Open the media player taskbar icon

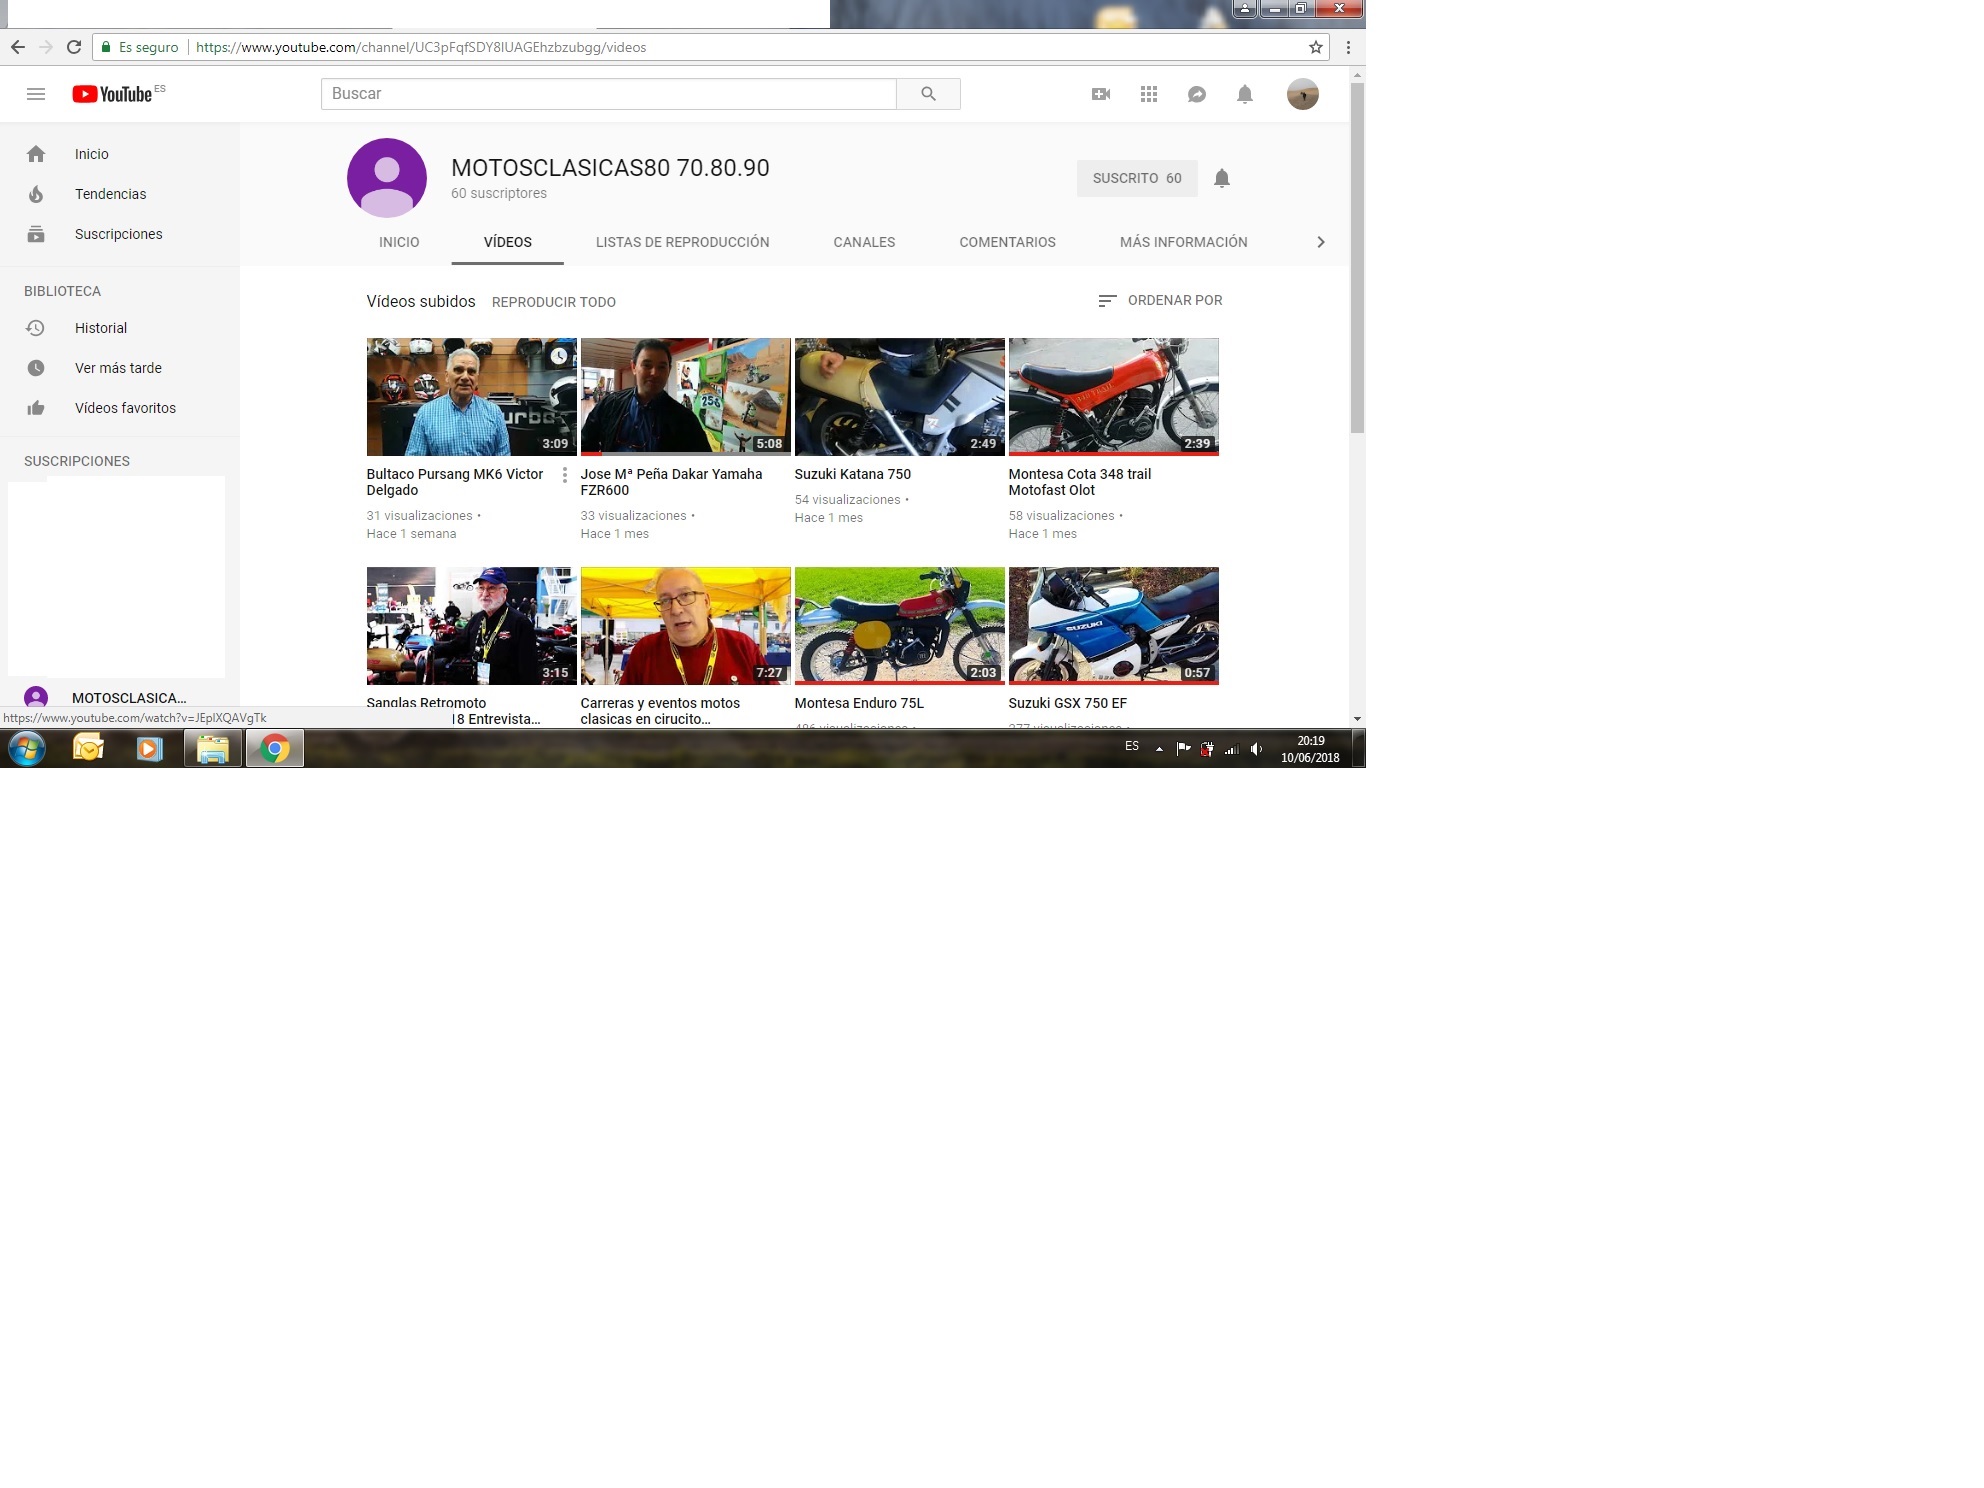pyautogui.click(x=149, y=748)
